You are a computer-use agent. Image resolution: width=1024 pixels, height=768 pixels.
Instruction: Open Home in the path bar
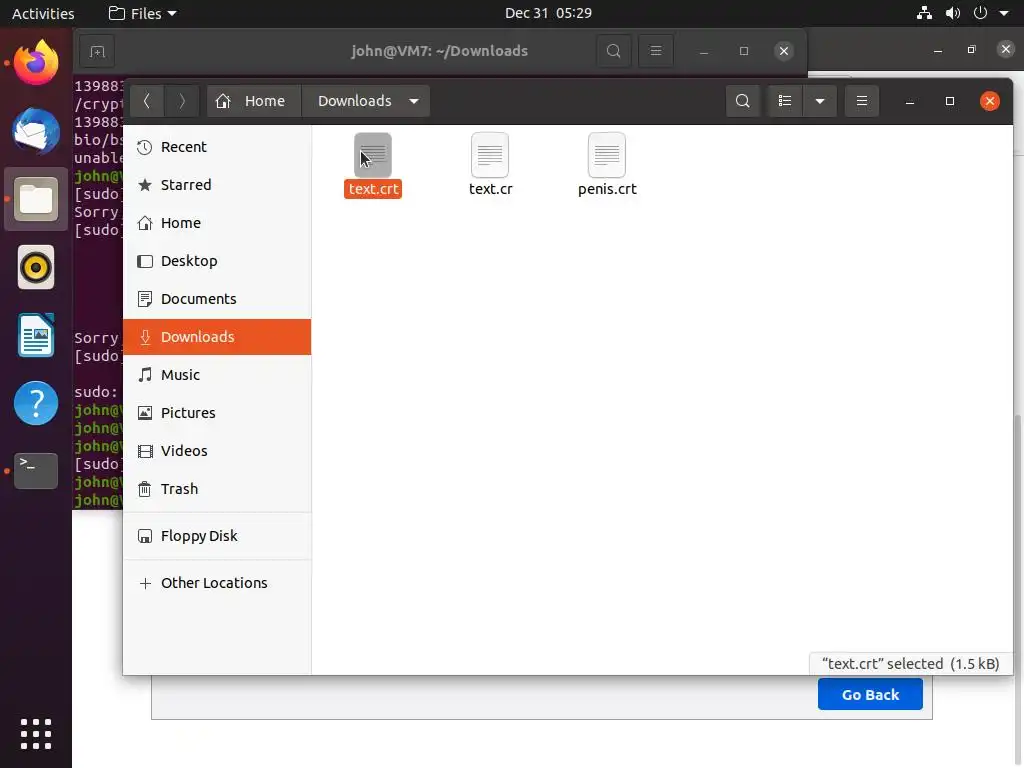click(x=254, y=101)
